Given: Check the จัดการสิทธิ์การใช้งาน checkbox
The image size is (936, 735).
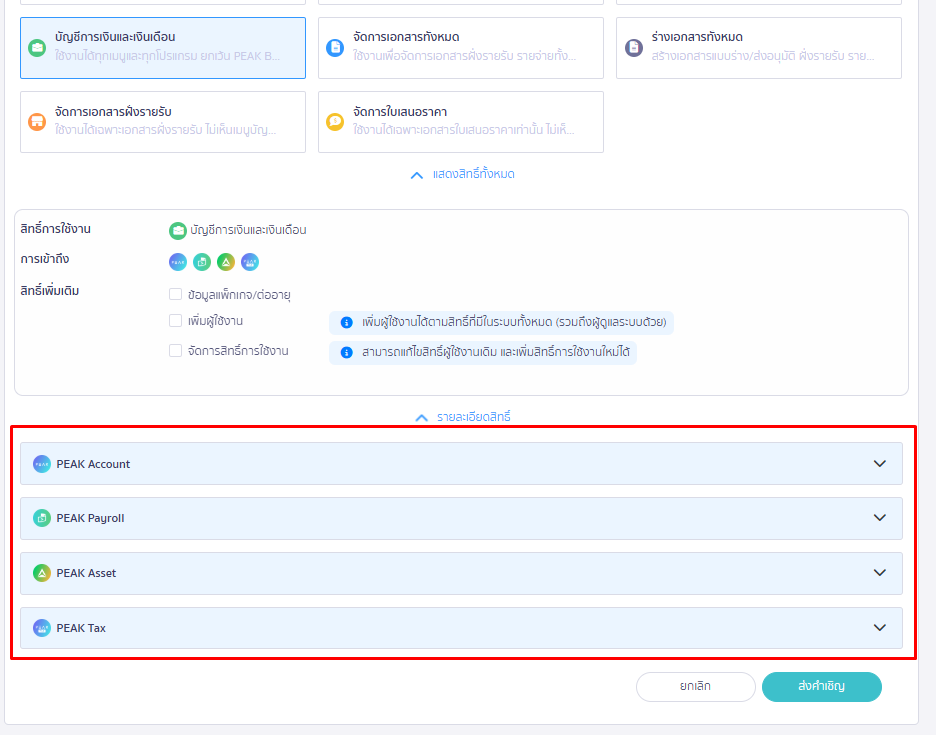Looking at the screenshot, I should click(176, 351).
